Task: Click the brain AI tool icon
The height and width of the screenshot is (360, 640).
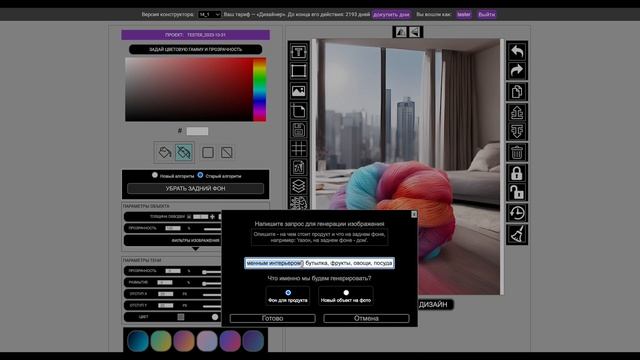Action: pyautogui.click(x=298, y=203)
